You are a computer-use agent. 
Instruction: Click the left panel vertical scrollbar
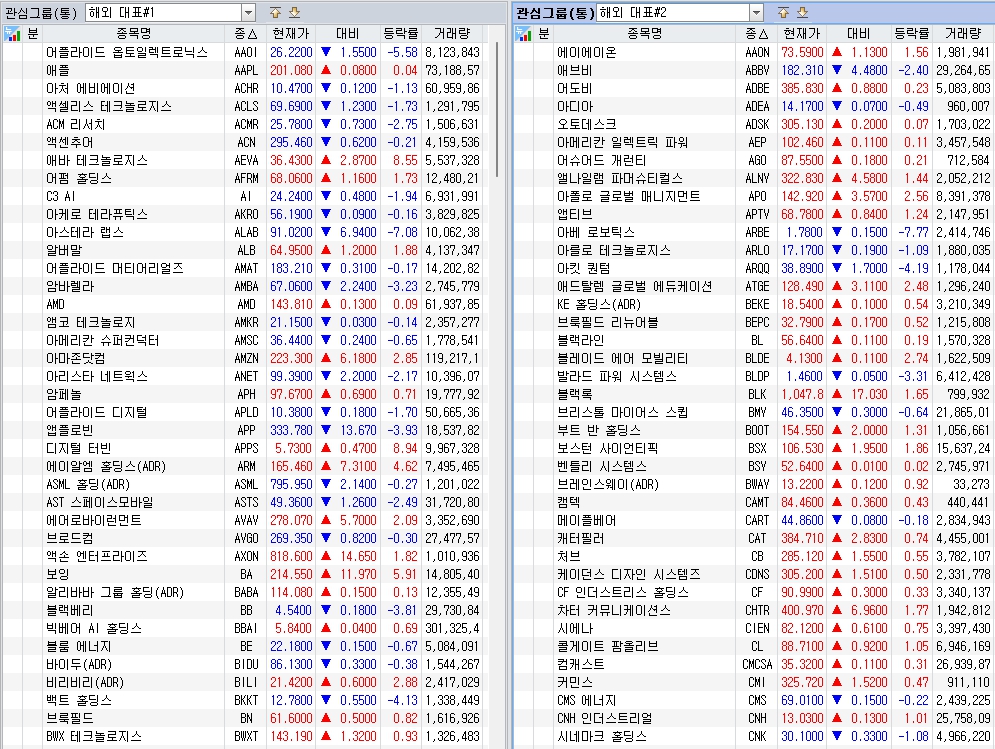(497, 110)
